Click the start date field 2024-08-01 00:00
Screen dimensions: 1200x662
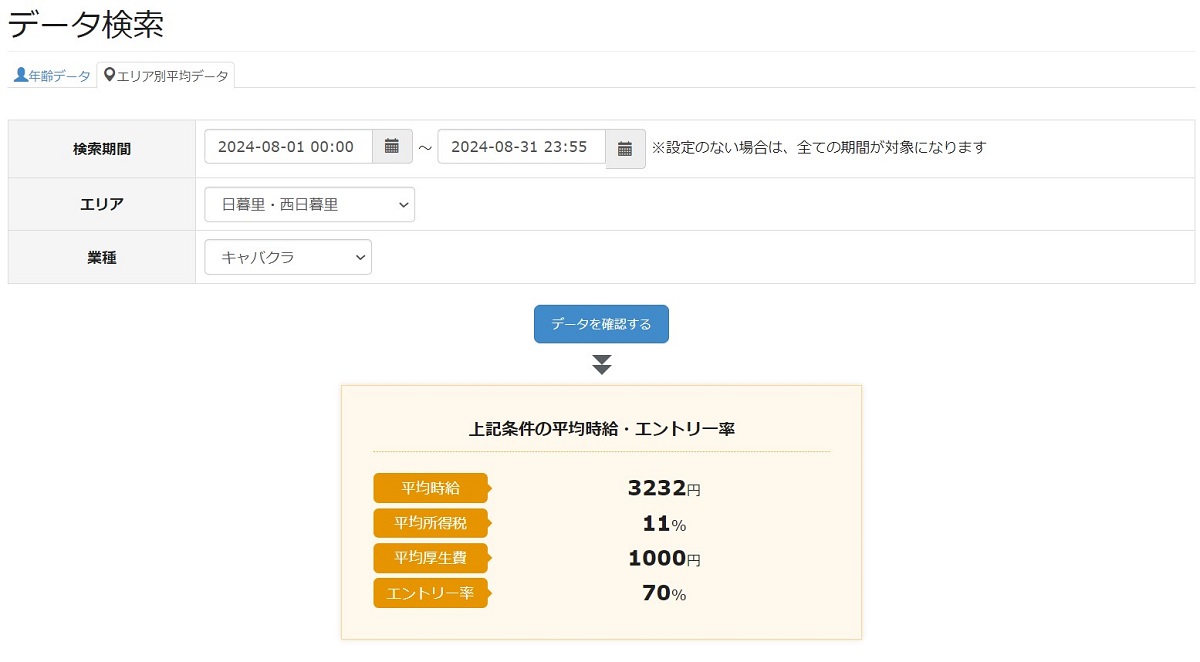pyautogui.click(x=288, y=147)
